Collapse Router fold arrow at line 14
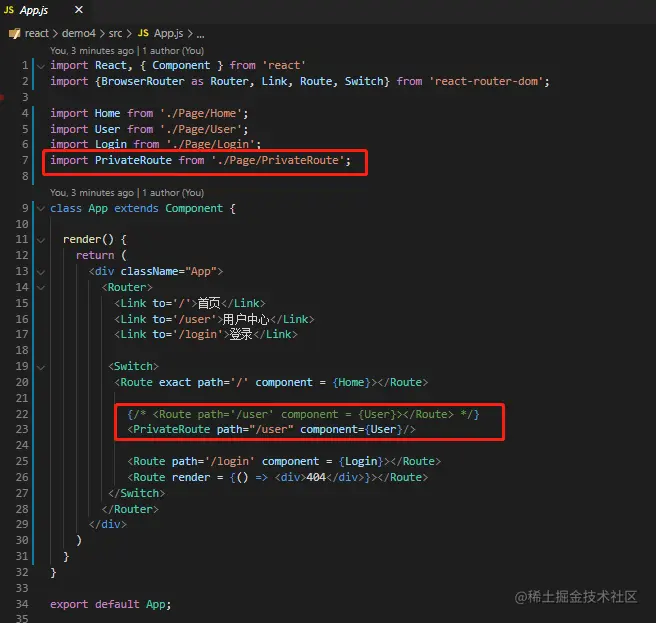Screen dimensions: 656x623 pyautogui.click(x=41, y=287)
